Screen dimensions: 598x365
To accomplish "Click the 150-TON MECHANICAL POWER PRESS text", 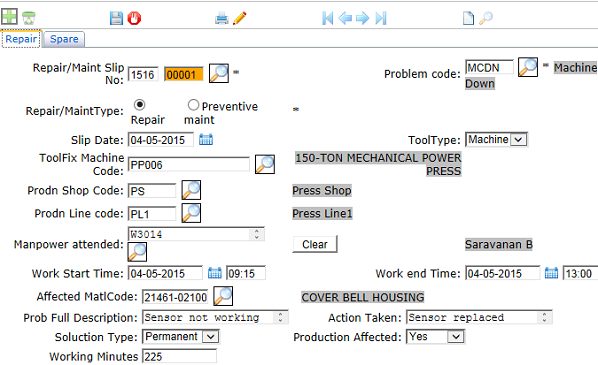I will (x=378, y=164).
